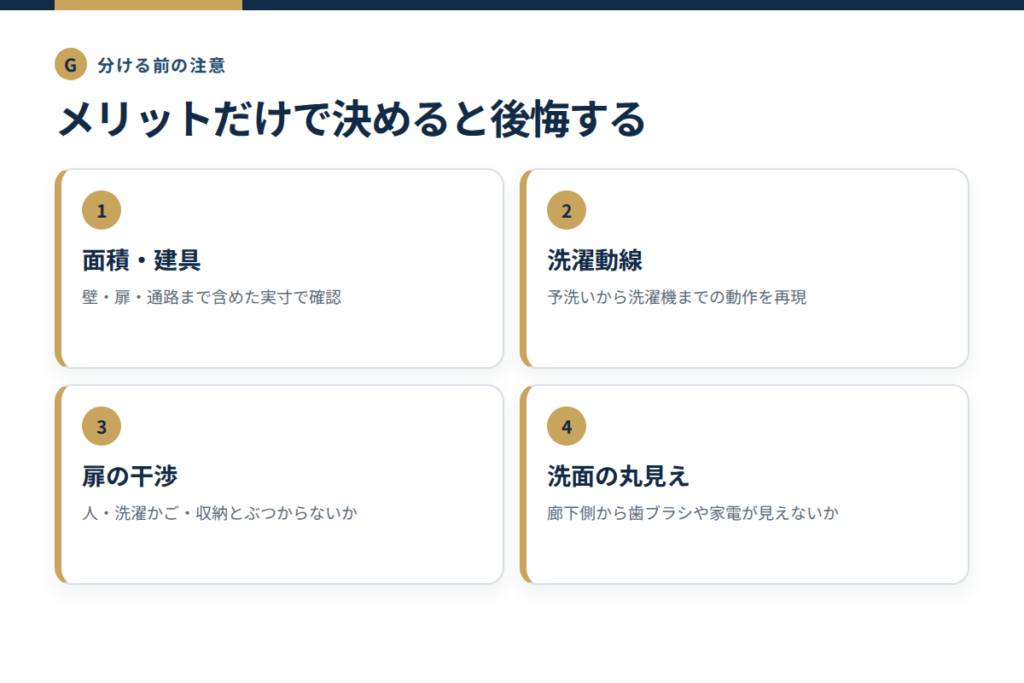Image resolution: width=1024 pixels, height=683 pixels.
Task: Click description 人・洗濯かご・収納とぶつからないか
Action: click(x=220, y=513)
